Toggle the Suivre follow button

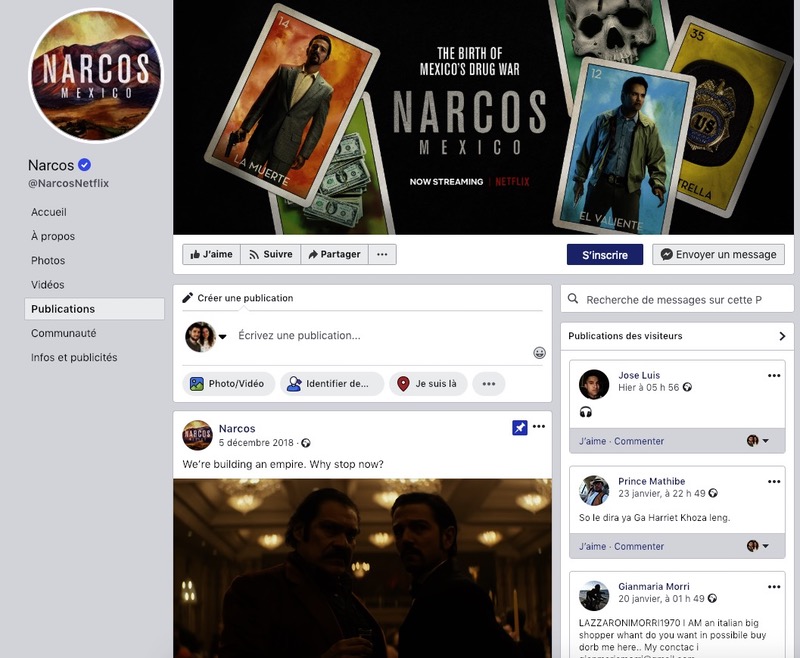click(271, 255)
